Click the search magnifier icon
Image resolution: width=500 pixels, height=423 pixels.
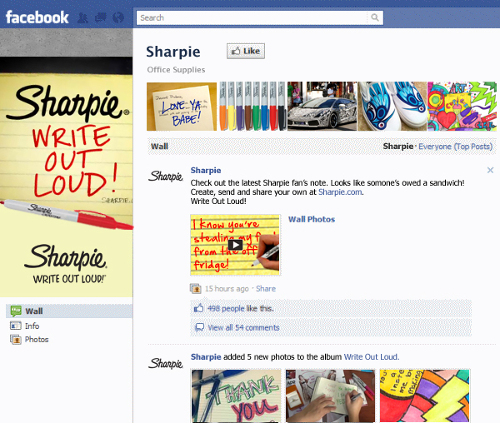pos(375,17)
